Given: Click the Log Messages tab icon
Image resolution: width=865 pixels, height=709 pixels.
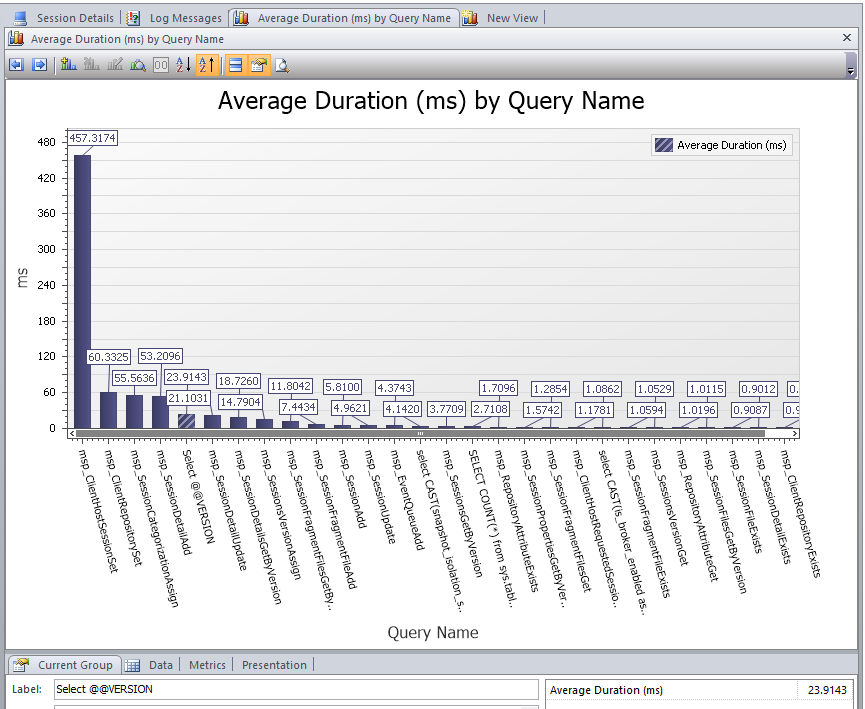Looking at the screenshot, I should 133,18.
